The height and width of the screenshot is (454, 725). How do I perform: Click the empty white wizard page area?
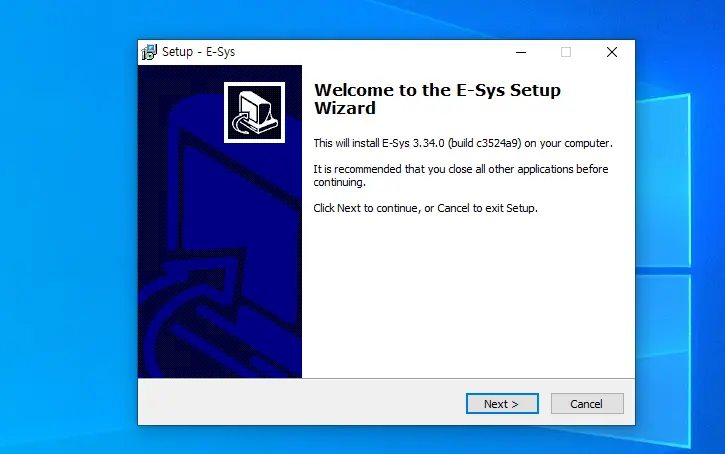[467, 296]
